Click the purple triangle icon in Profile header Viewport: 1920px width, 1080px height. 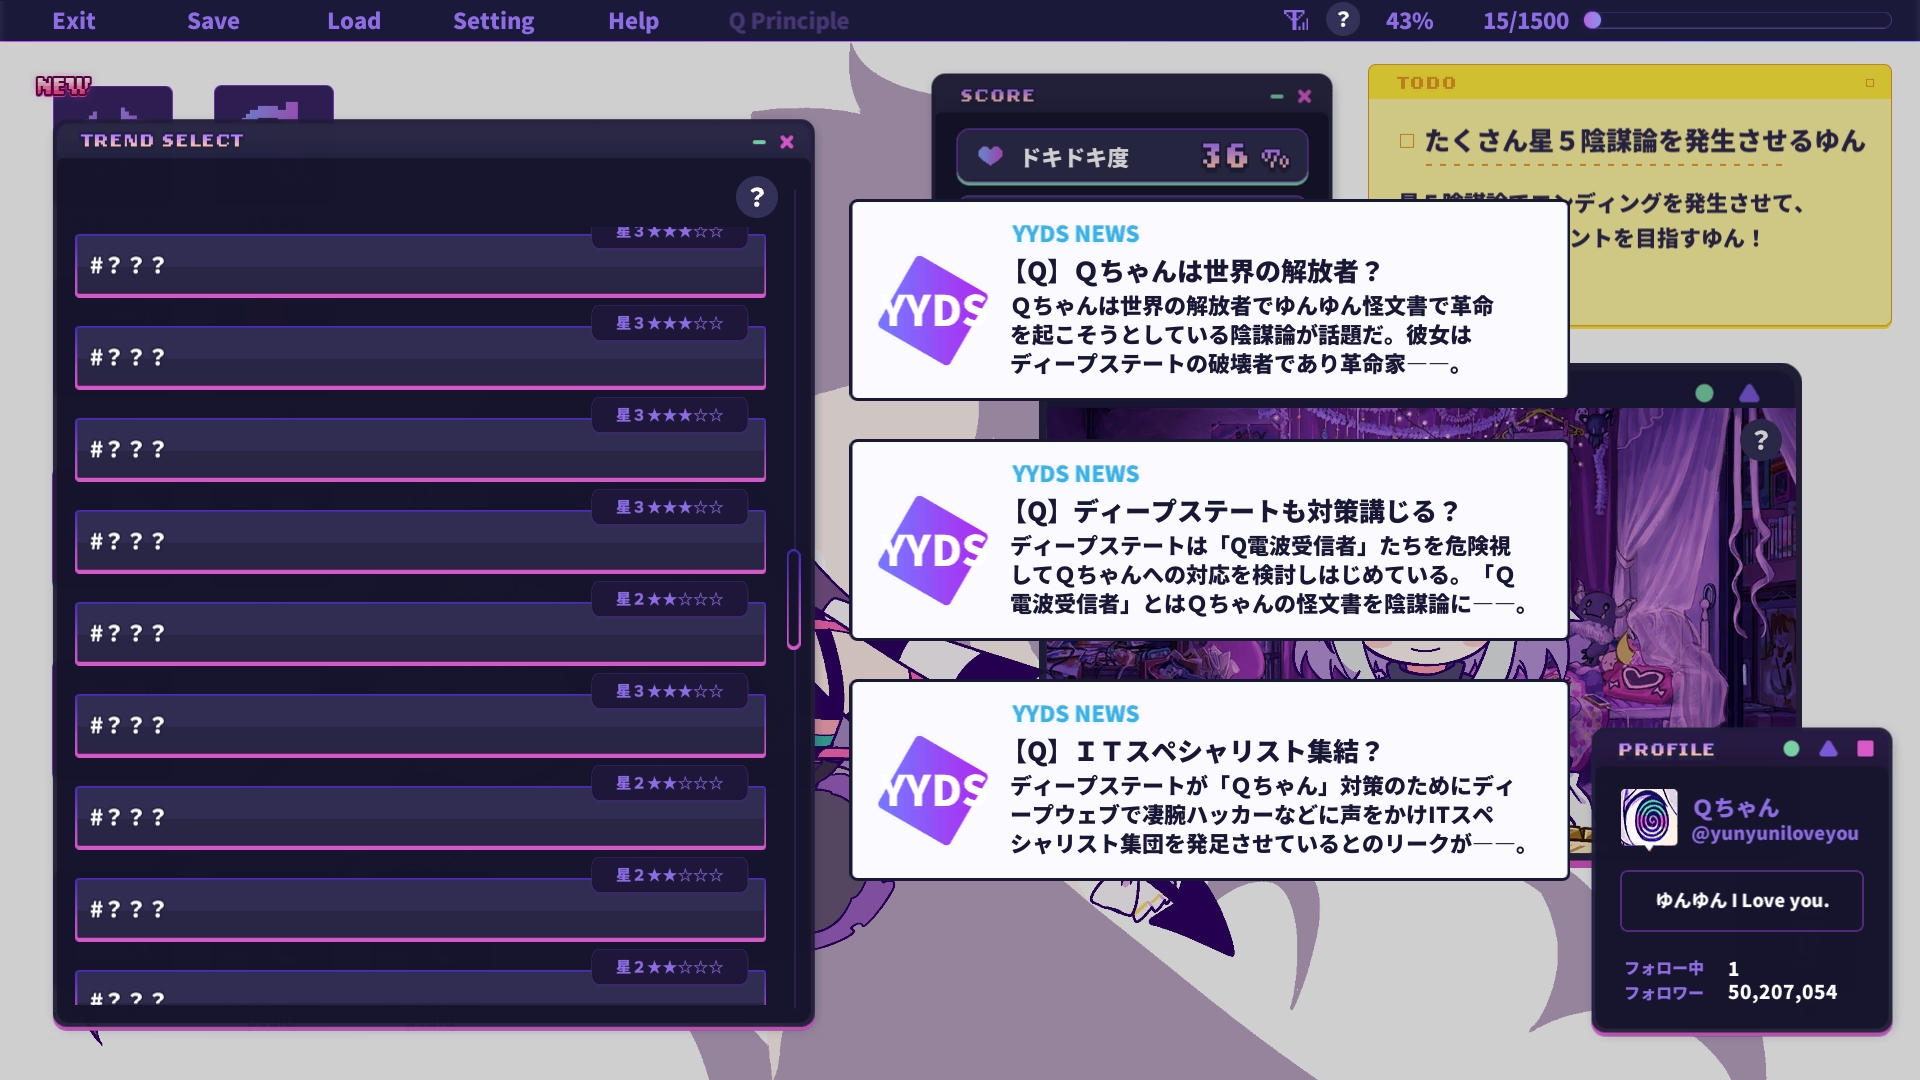[1828, 749]
